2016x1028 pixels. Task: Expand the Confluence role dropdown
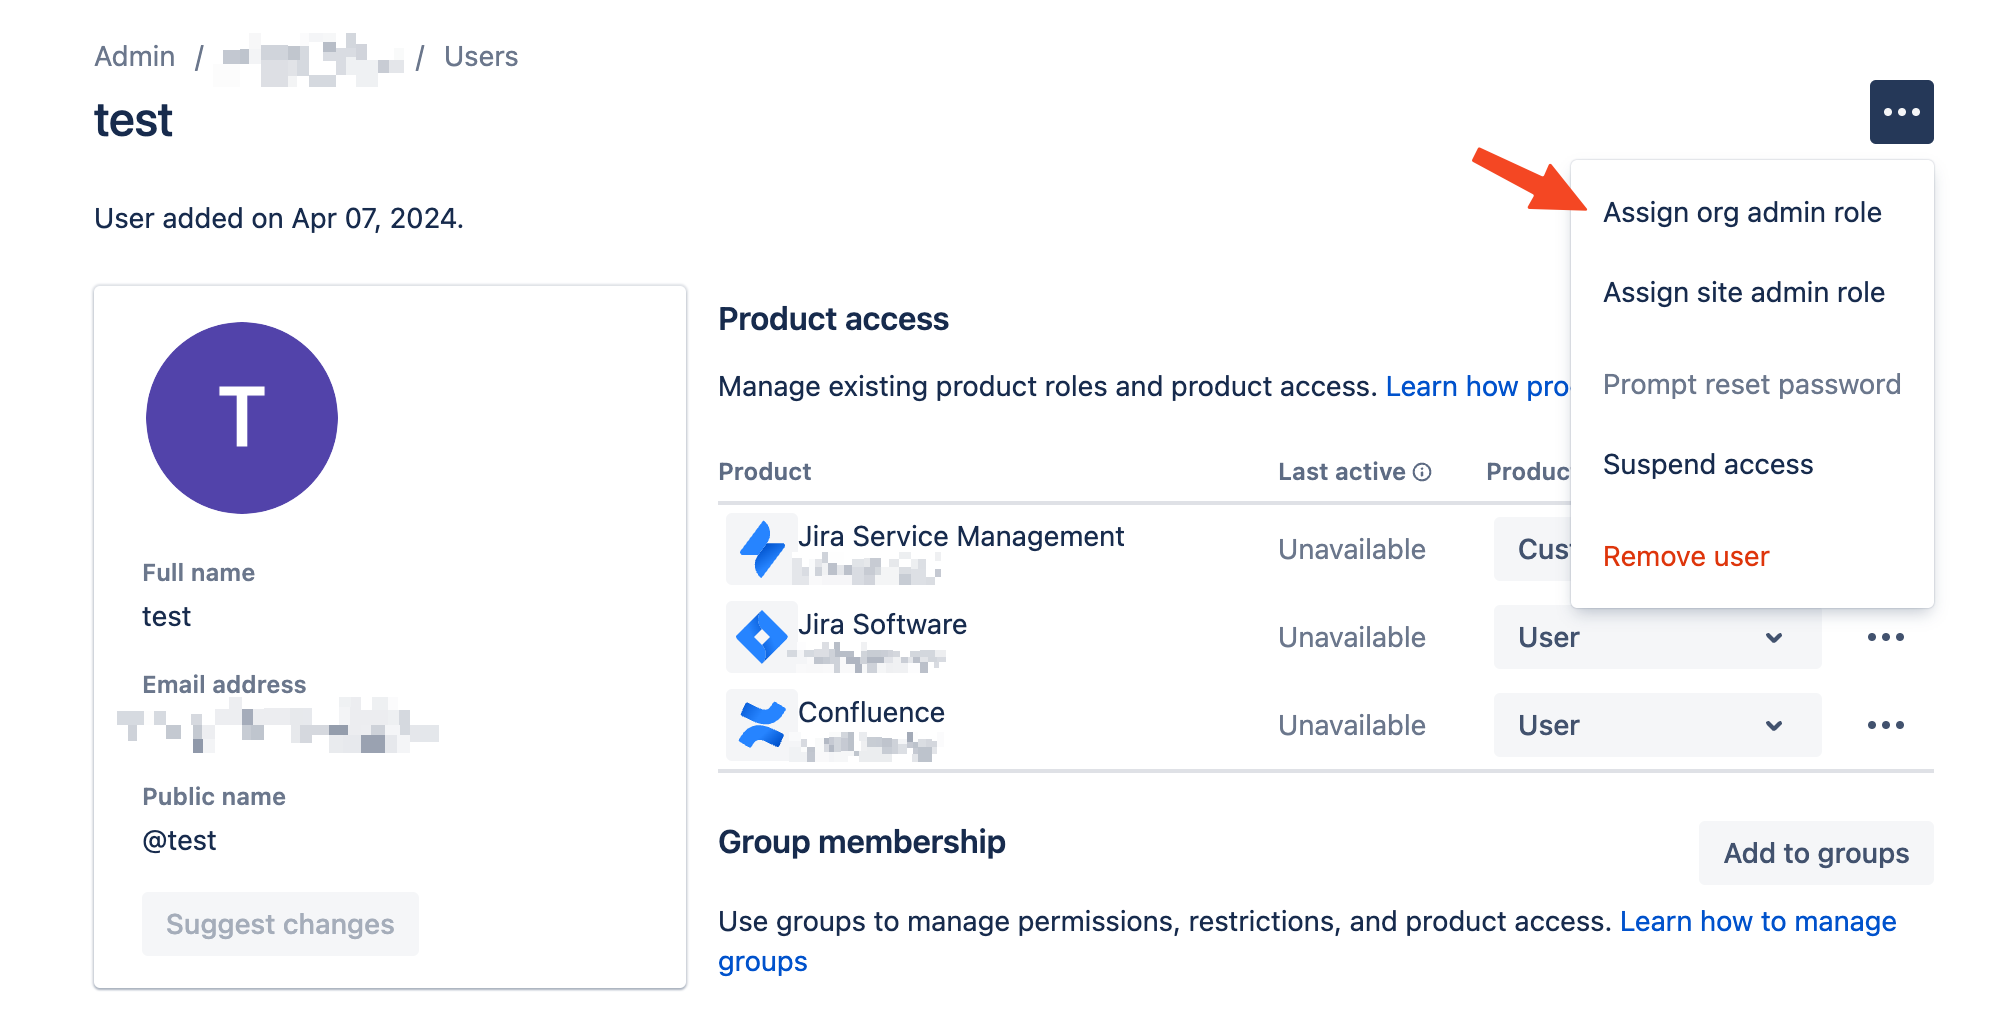point(1656,725)
